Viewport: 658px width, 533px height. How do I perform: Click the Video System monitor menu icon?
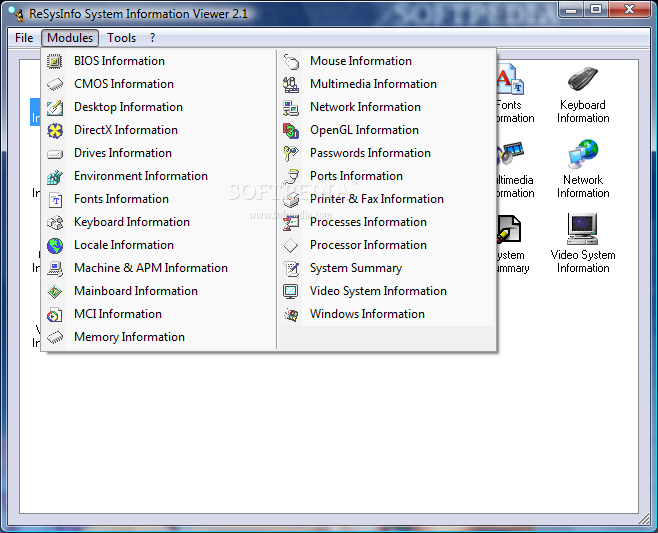pos(291,292)
